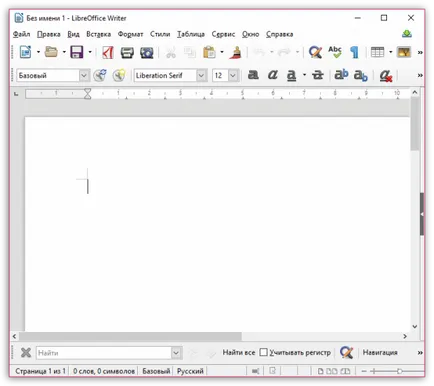Click the New Style from selection icon
This screenshot has height=386, width=434.
[x=119, y=75]
